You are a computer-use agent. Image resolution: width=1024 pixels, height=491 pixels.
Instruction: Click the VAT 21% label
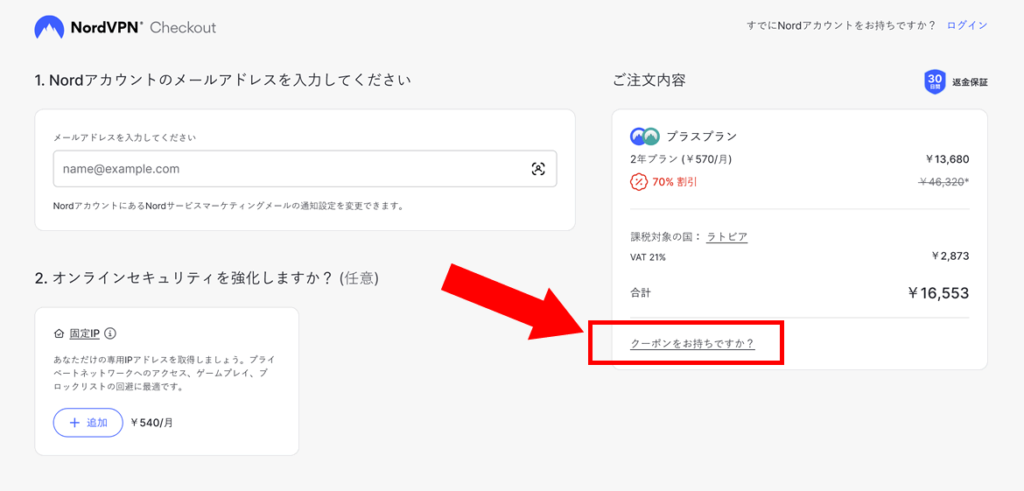click(648, 257)
